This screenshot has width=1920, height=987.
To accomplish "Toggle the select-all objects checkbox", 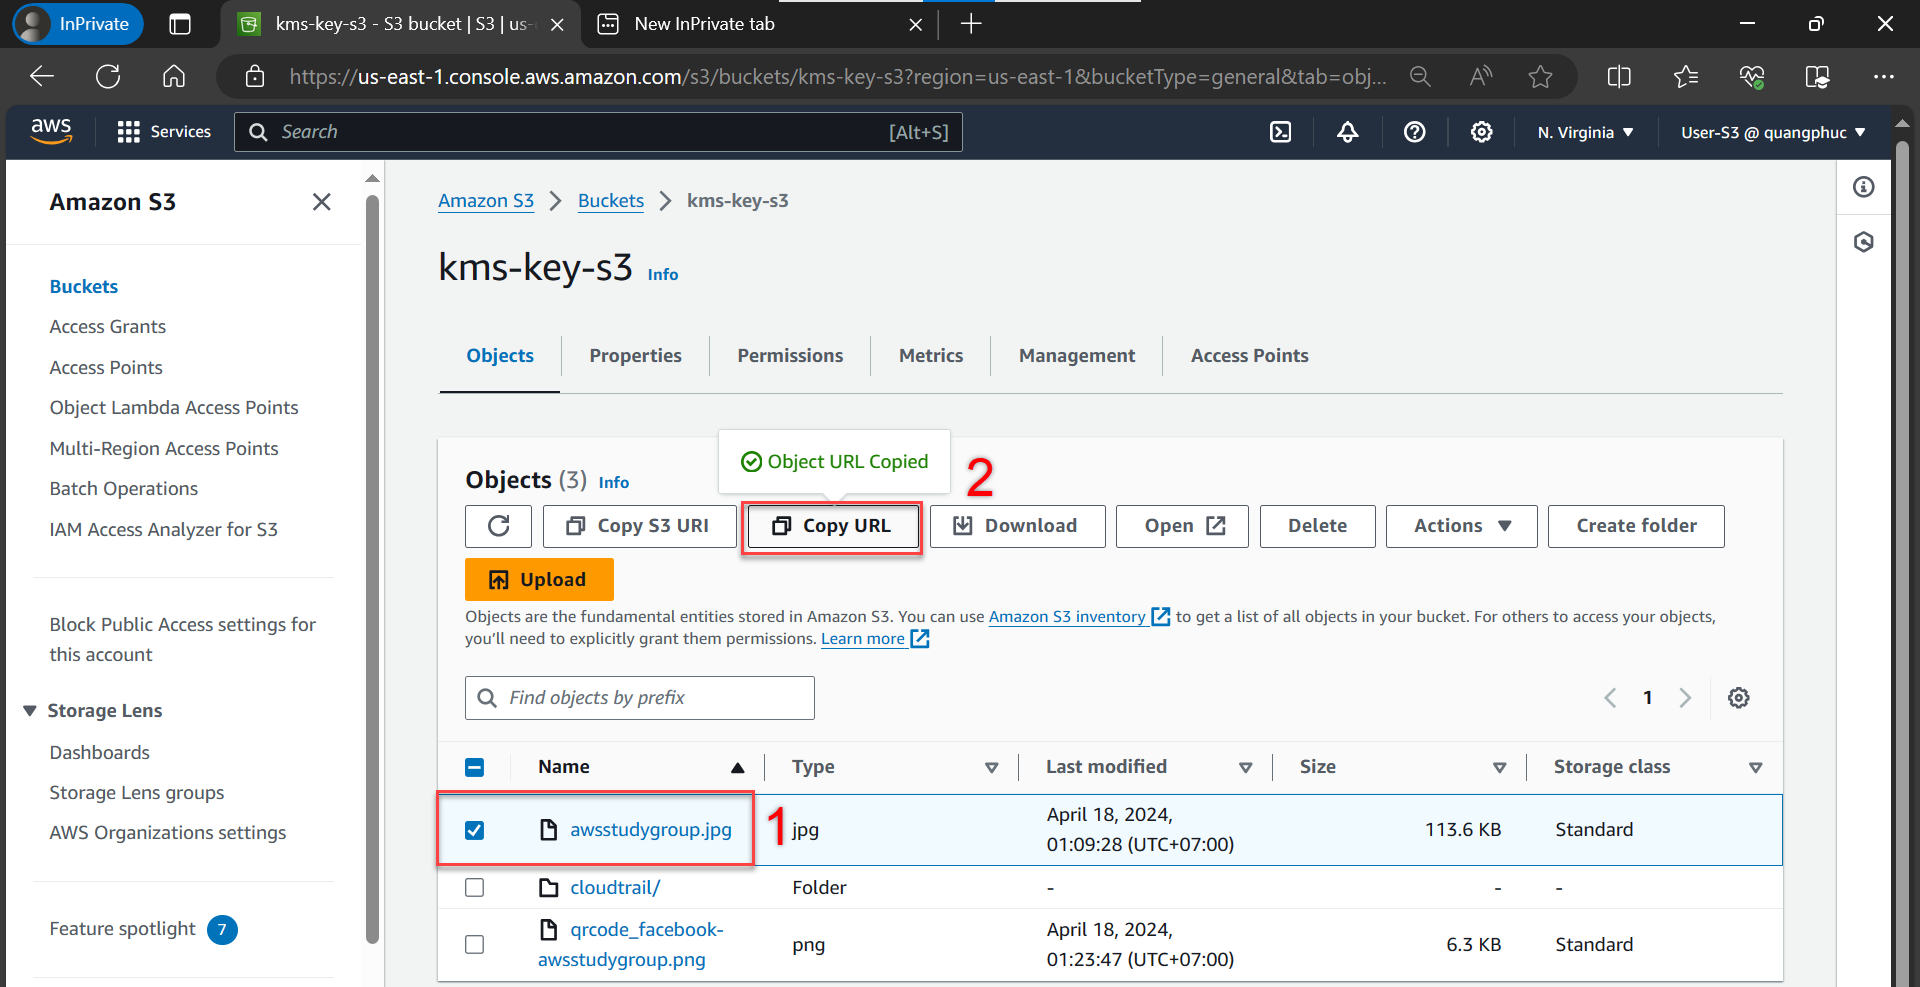I will click(475, 767).
